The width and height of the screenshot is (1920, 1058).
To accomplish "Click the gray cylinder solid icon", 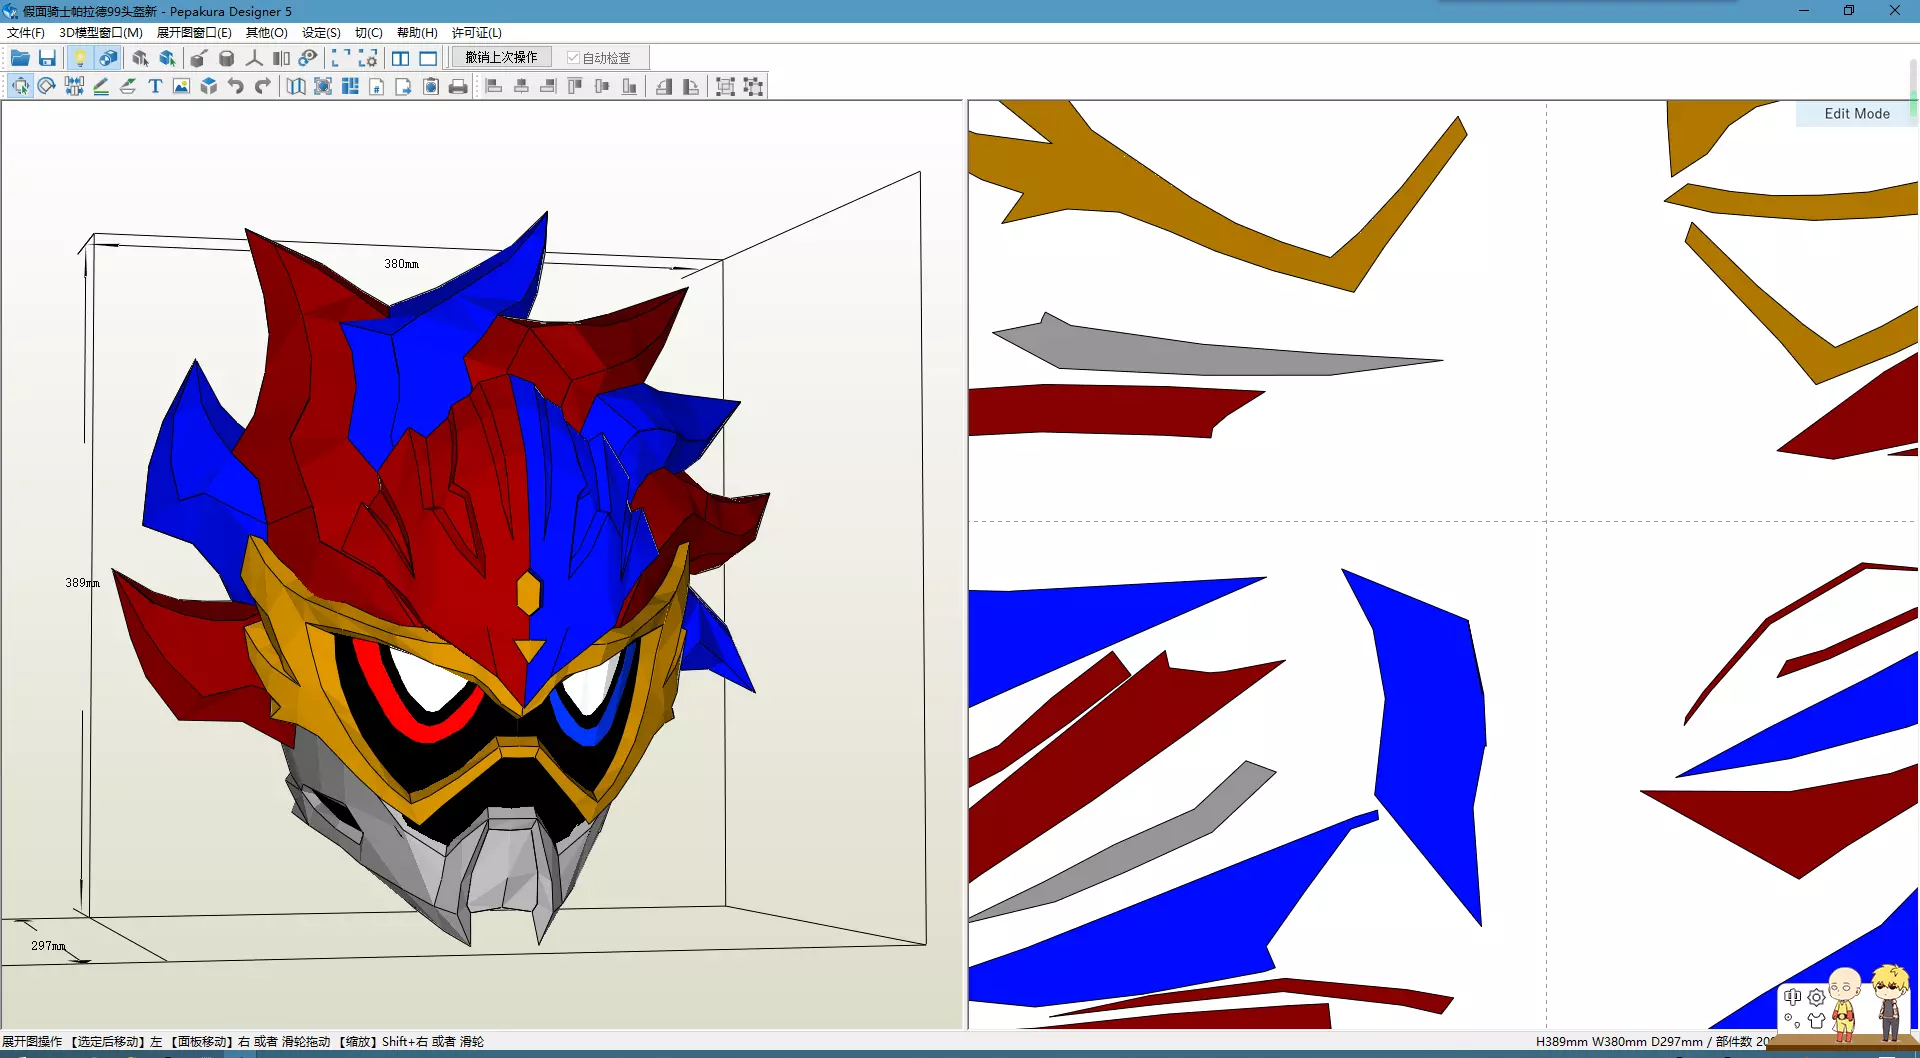I will coord(227,58).
